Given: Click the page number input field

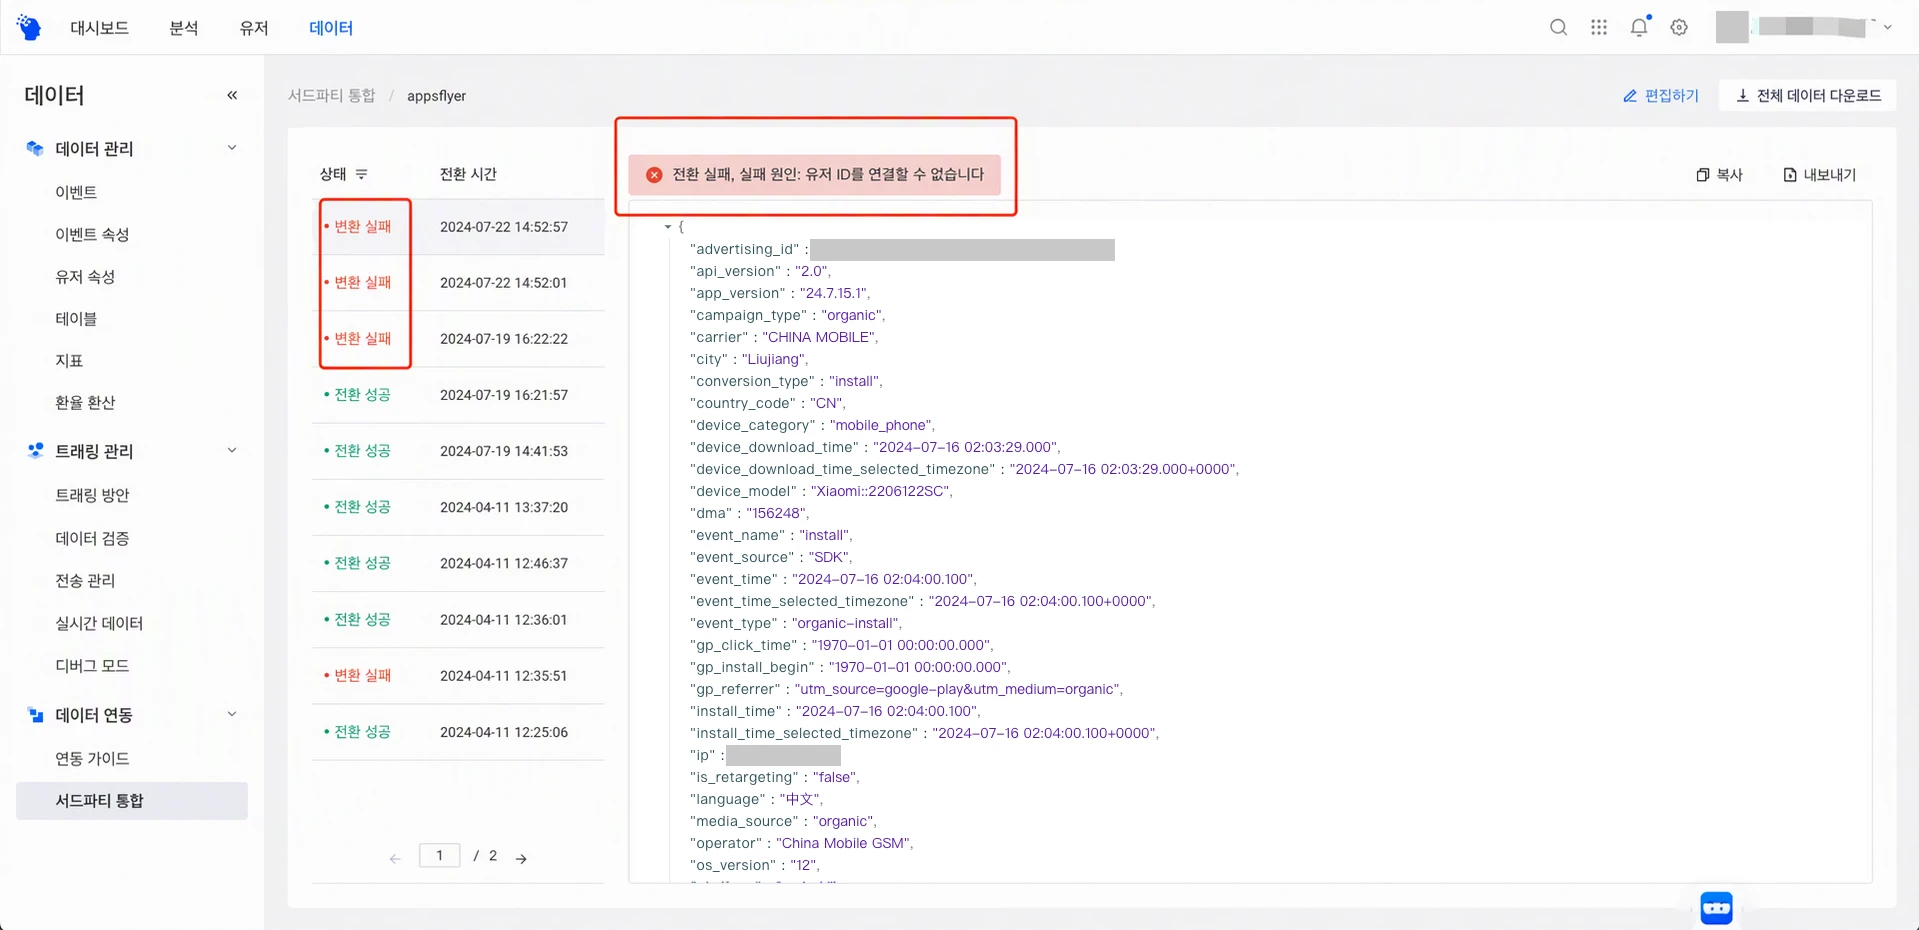Looking at the screenshot, I should pos(440,855).
